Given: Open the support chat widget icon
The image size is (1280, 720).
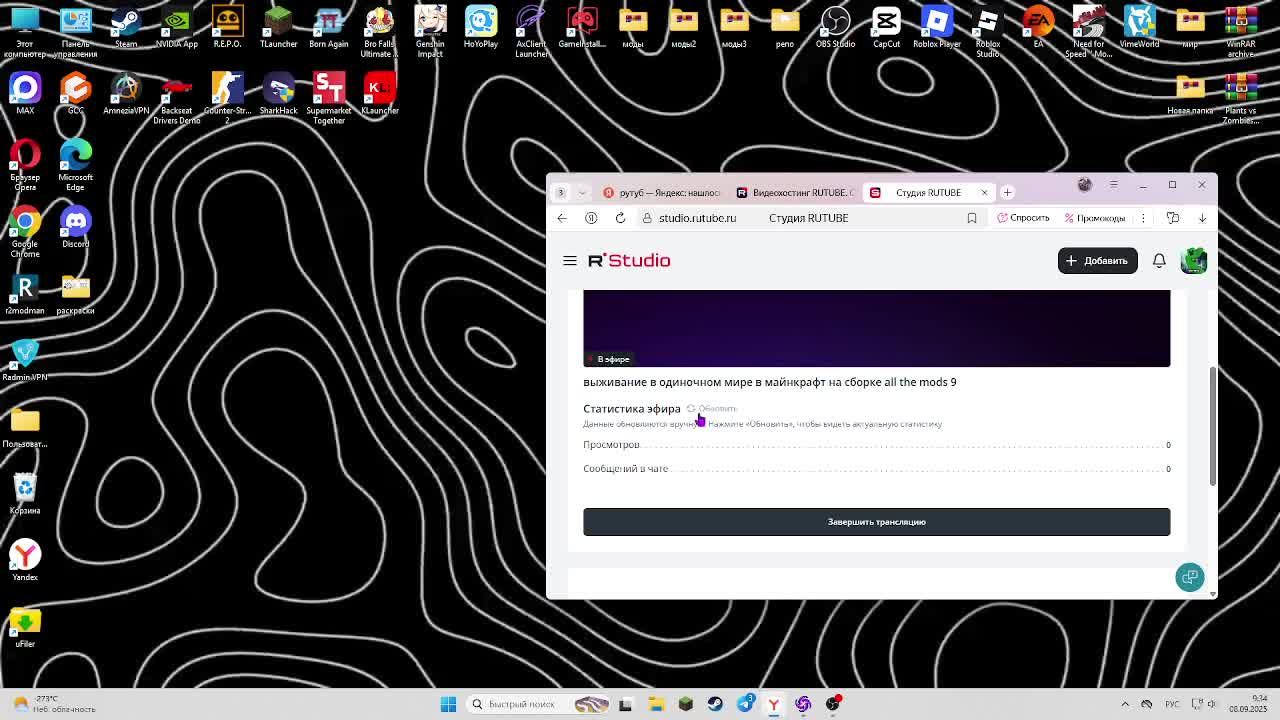Looking at the screenshot, I should 1189,577.
